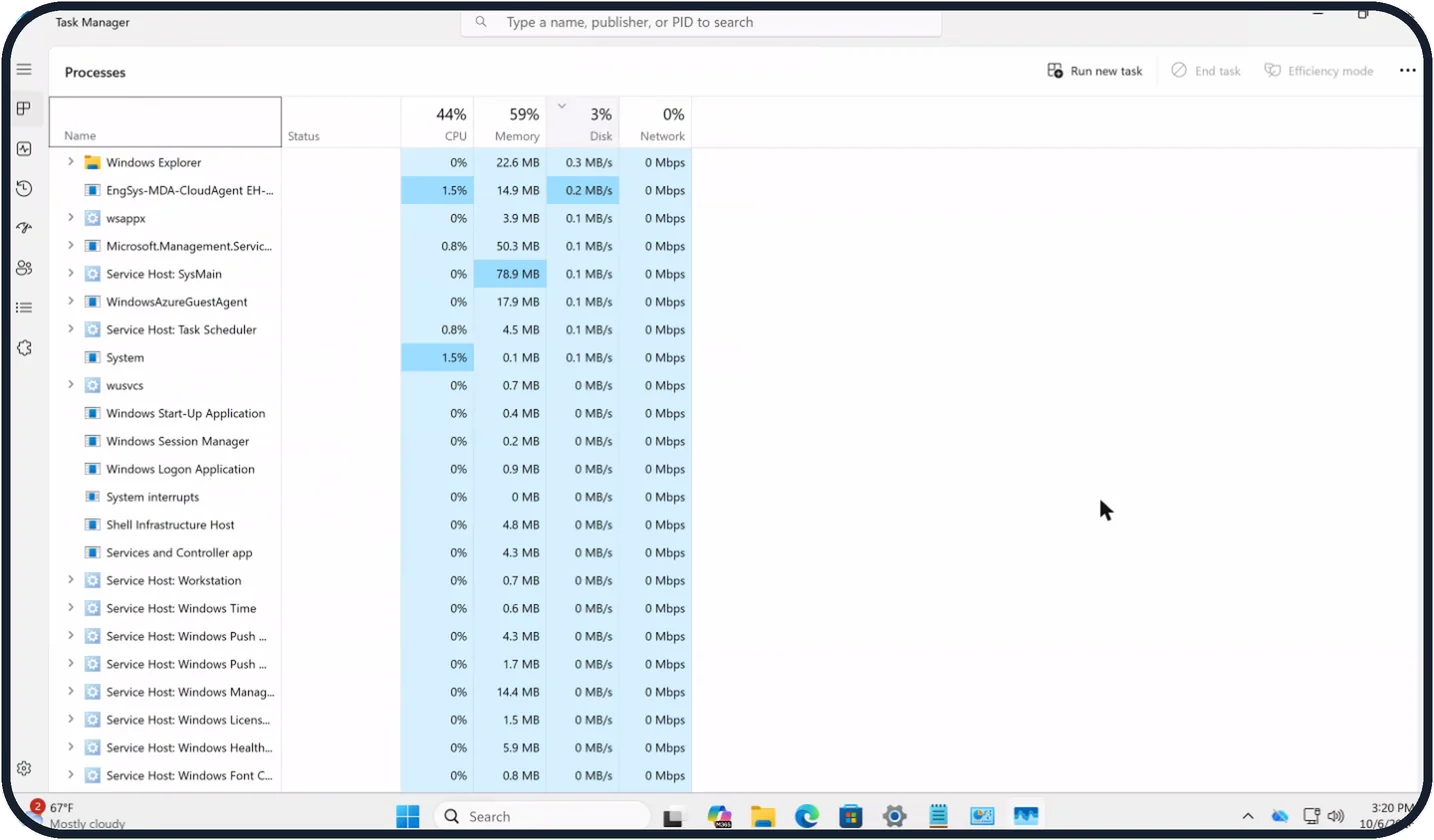The height and width of the screenshot is (840, 1434).
Task: Click the search magnifier icon in Task Manager
Action: tap(481, 22)
